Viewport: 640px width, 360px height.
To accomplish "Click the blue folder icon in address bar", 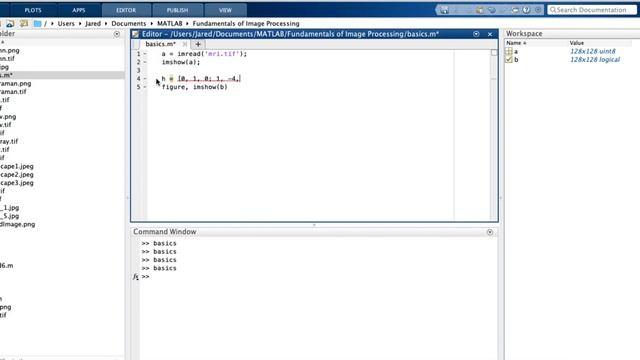I will (x=38, y=24).
